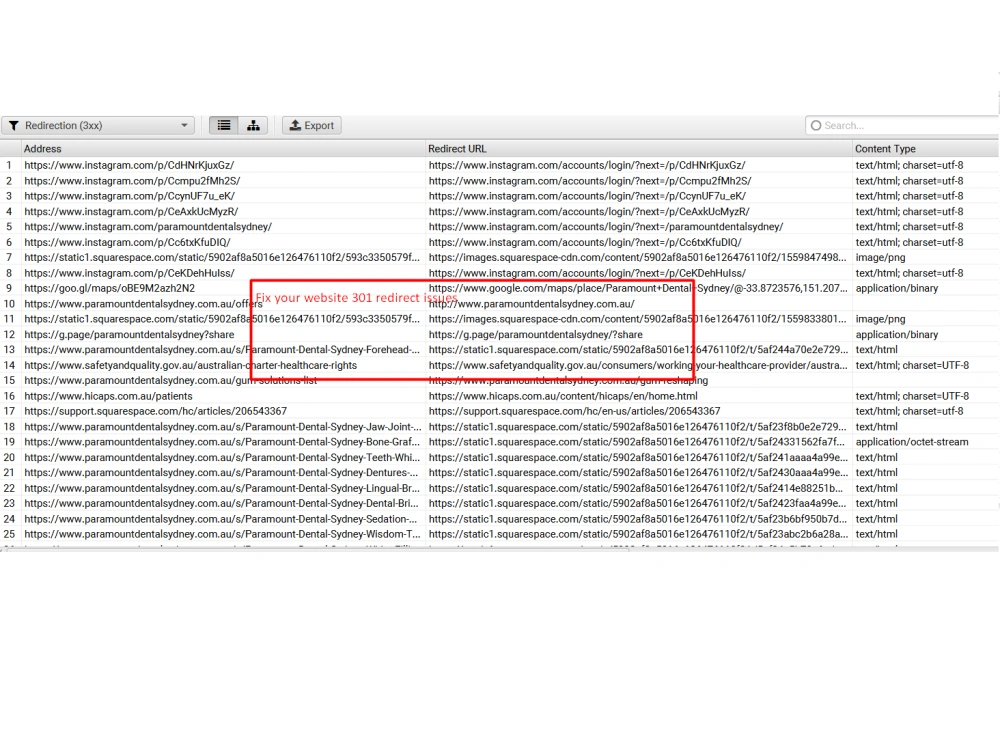This screenshot has height=750, width=1000.
Task: Select address instagram.com/p/Cc6txKfuDIQ/
Action: pos(128,242)
